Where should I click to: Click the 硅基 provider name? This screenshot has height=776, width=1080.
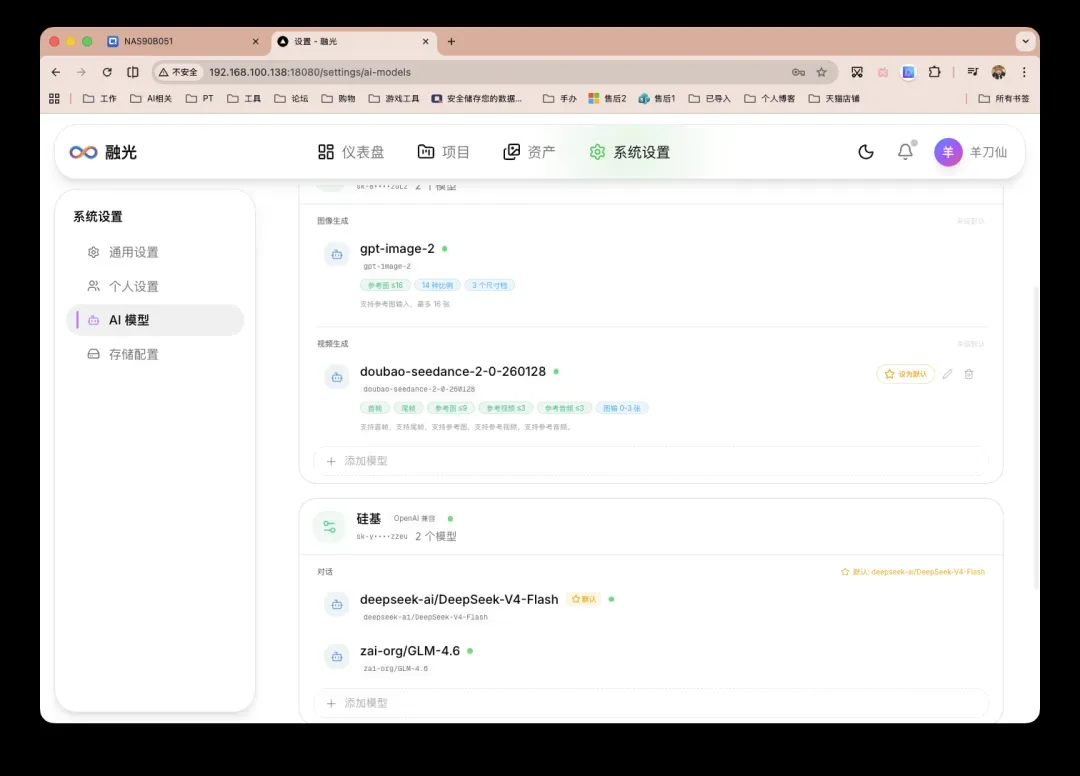368,518
